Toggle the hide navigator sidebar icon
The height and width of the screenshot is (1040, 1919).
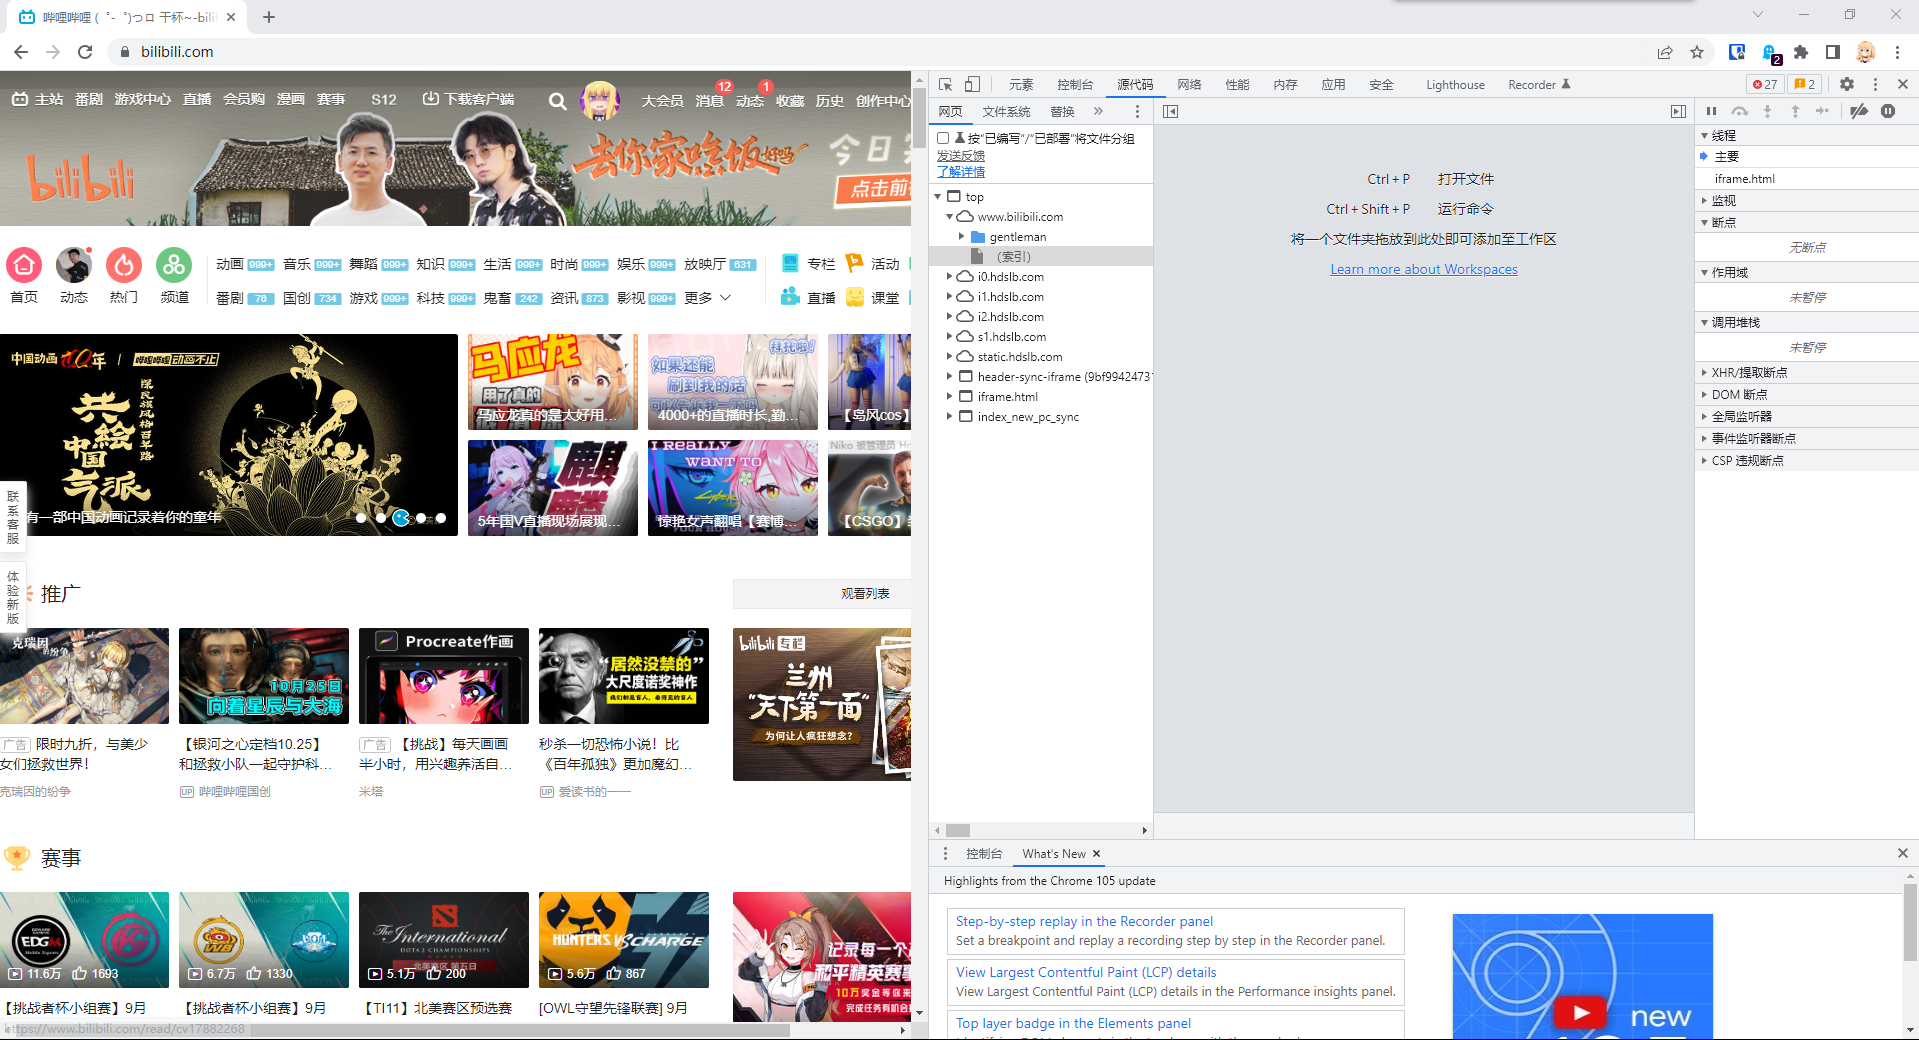1171,111
